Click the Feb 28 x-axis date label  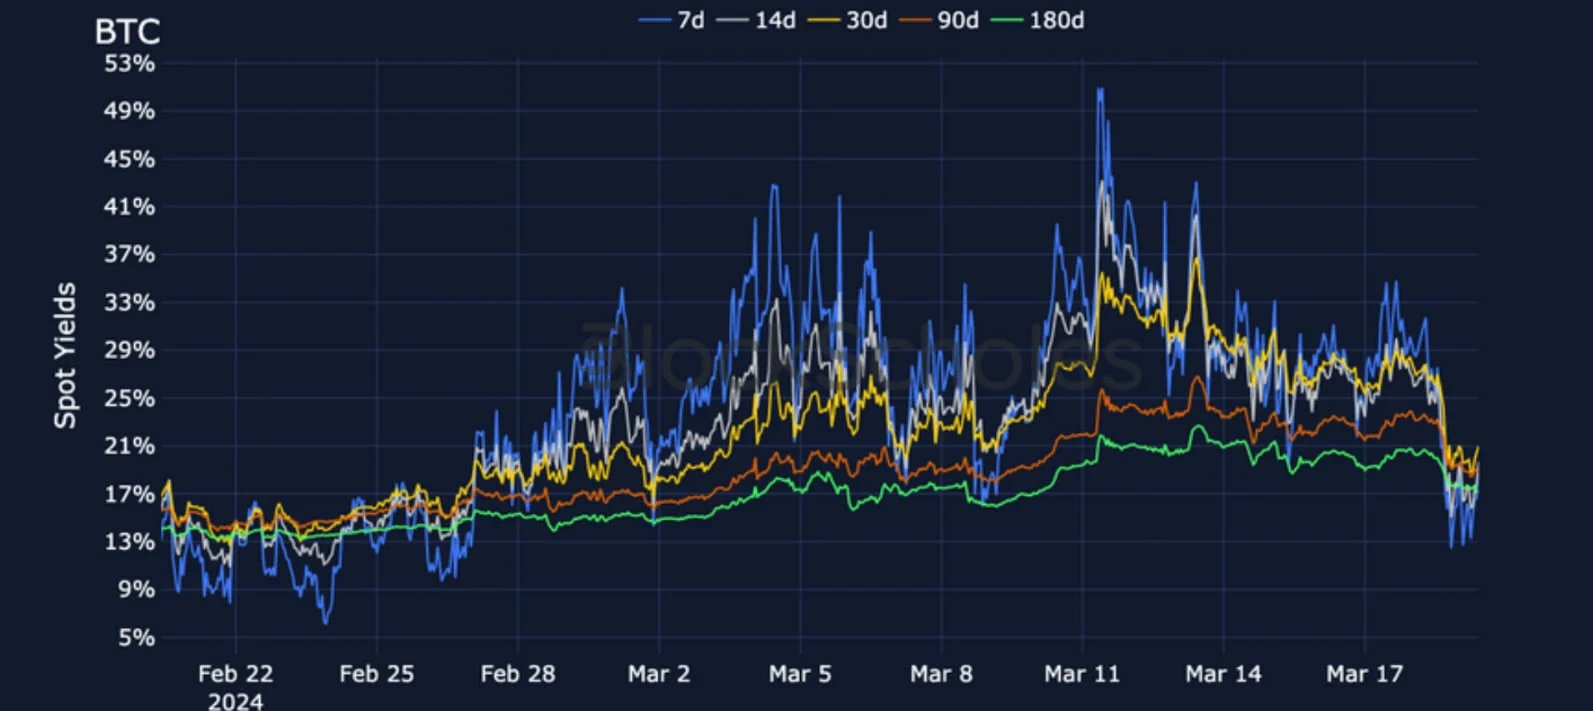tap(518, 674)
